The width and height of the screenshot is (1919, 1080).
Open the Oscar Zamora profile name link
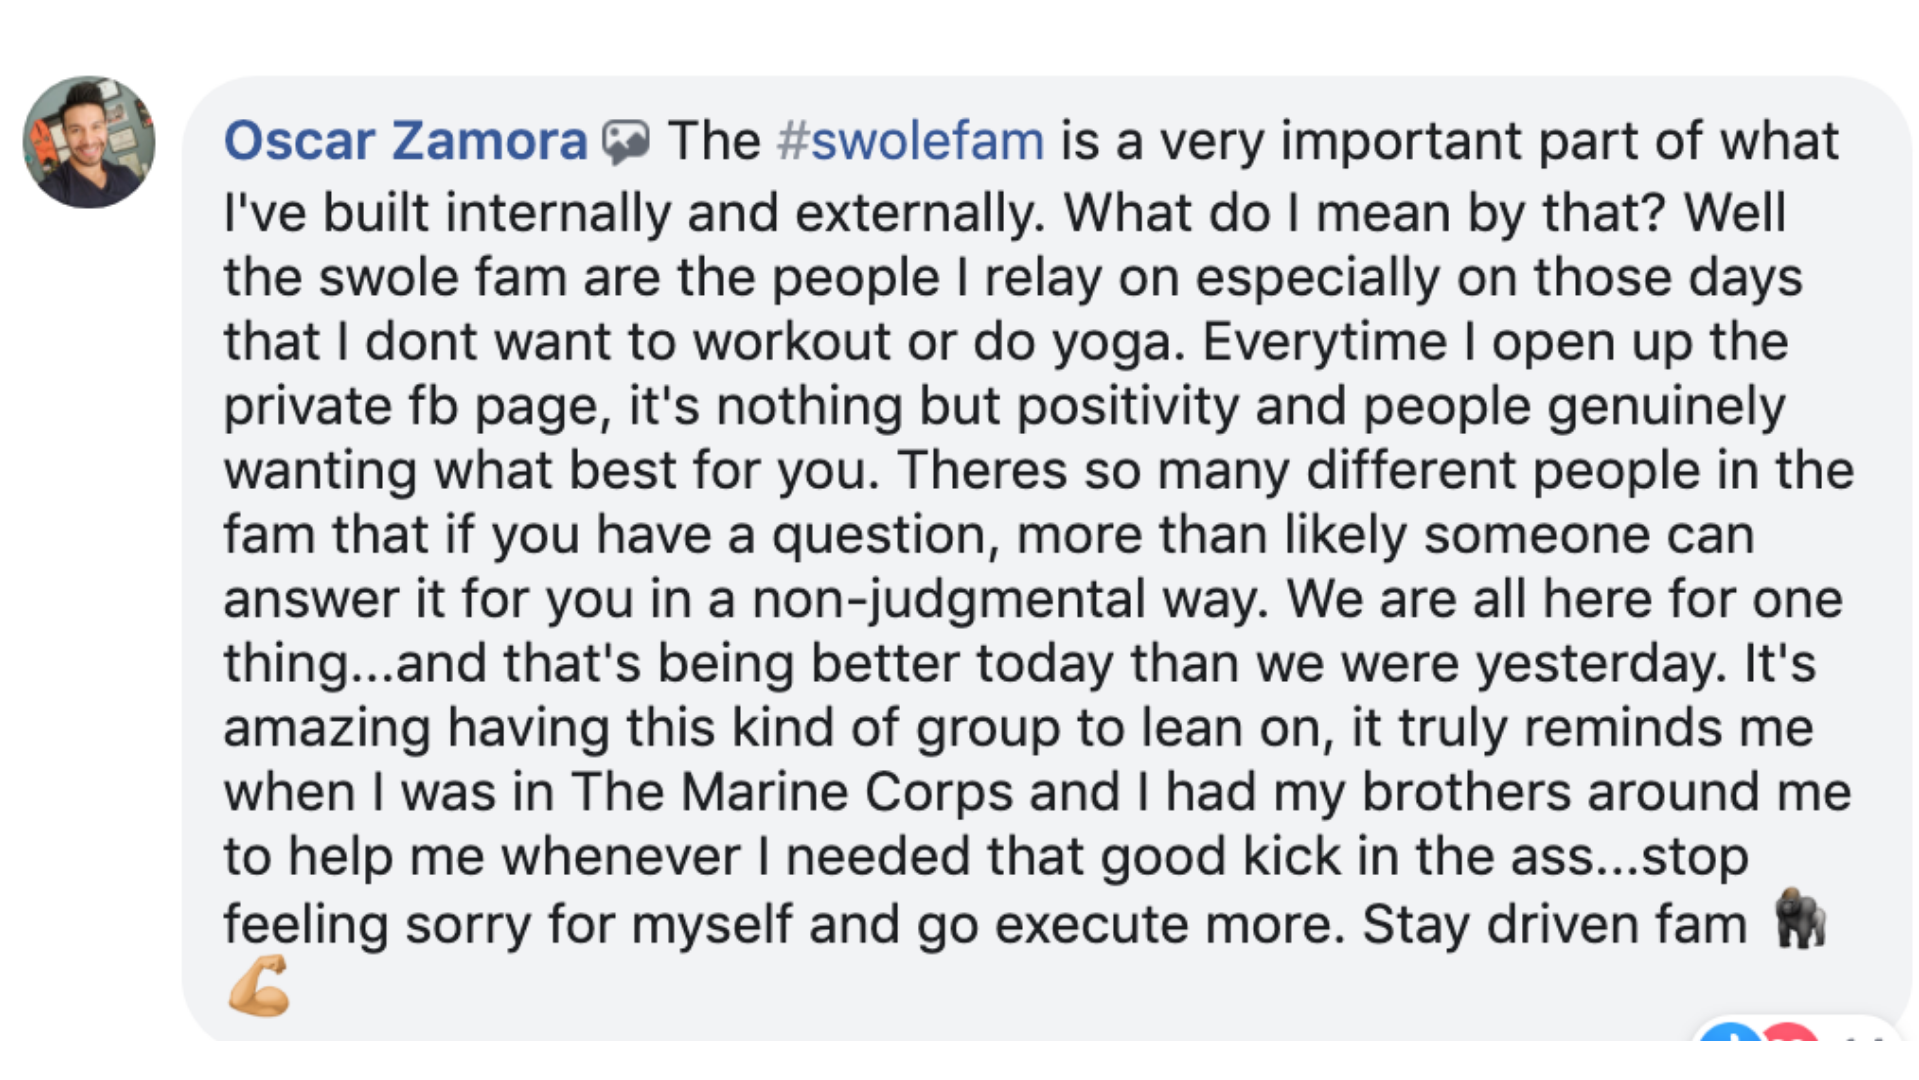[406, 140]
